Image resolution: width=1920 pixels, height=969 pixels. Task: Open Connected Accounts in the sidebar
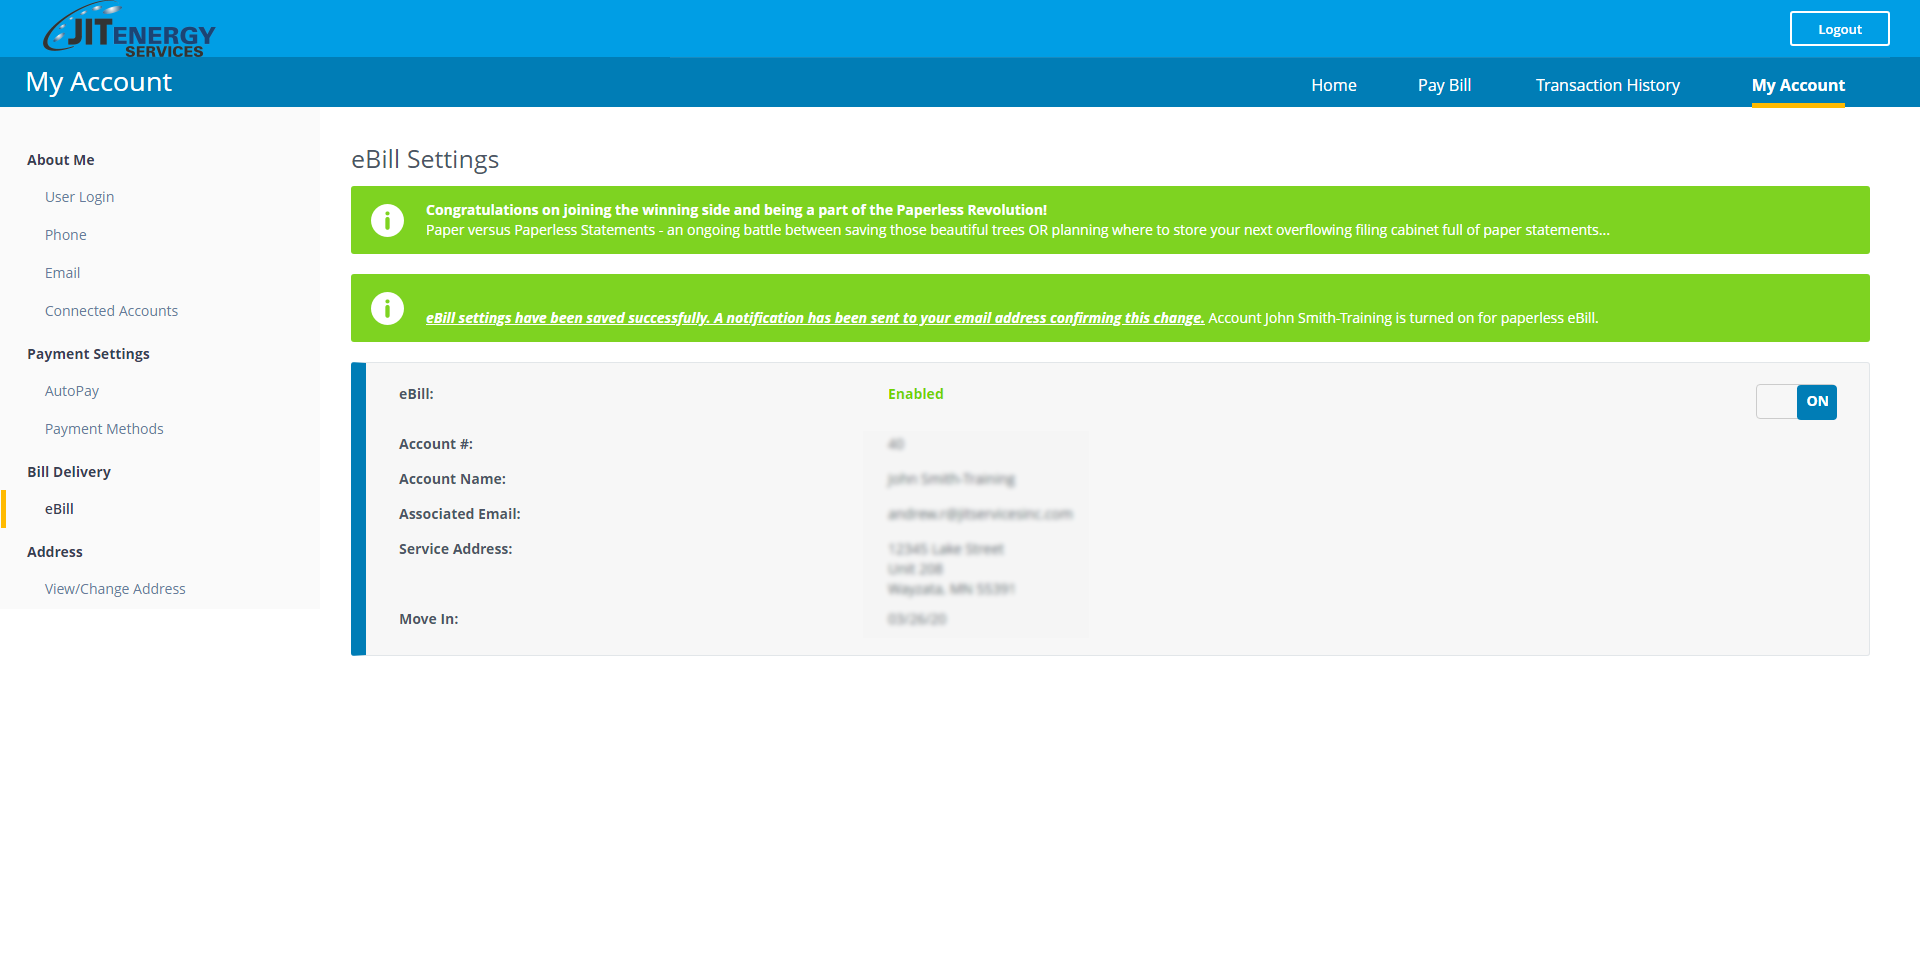pos(111,311)
